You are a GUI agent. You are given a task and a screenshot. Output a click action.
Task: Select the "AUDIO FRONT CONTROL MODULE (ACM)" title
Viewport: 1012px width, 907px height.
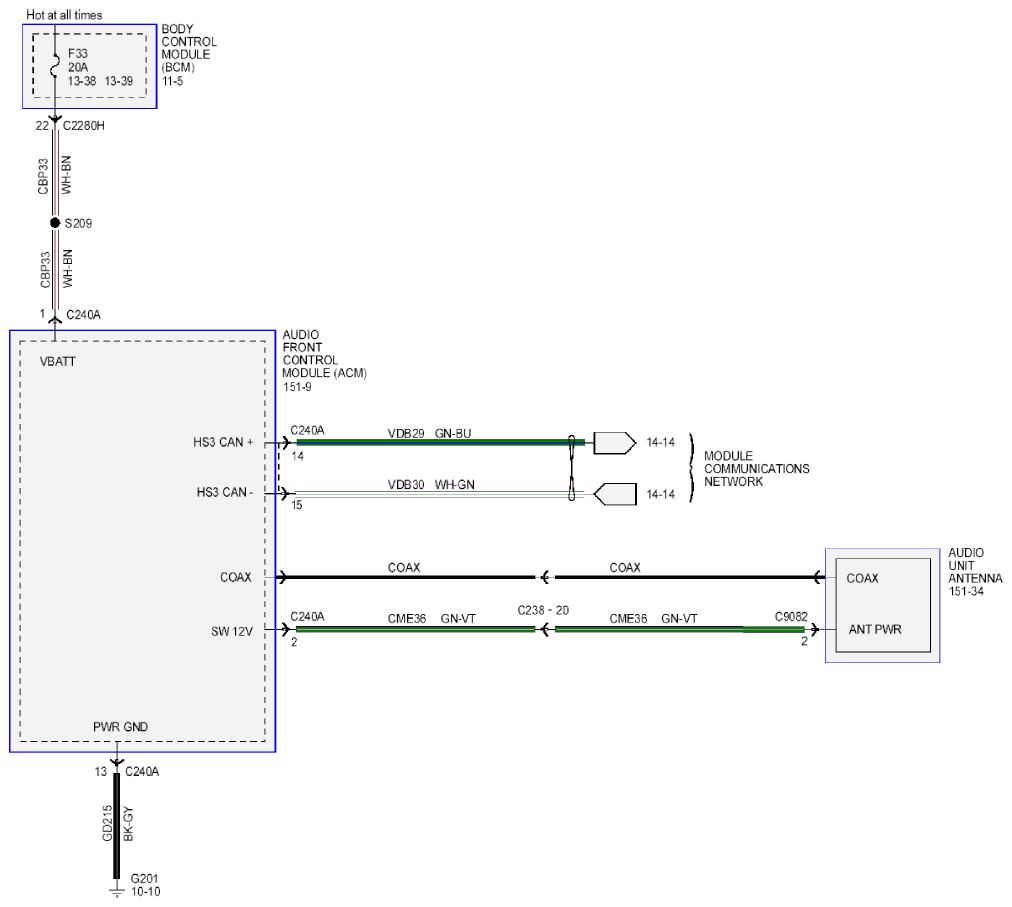click(324, 354)
